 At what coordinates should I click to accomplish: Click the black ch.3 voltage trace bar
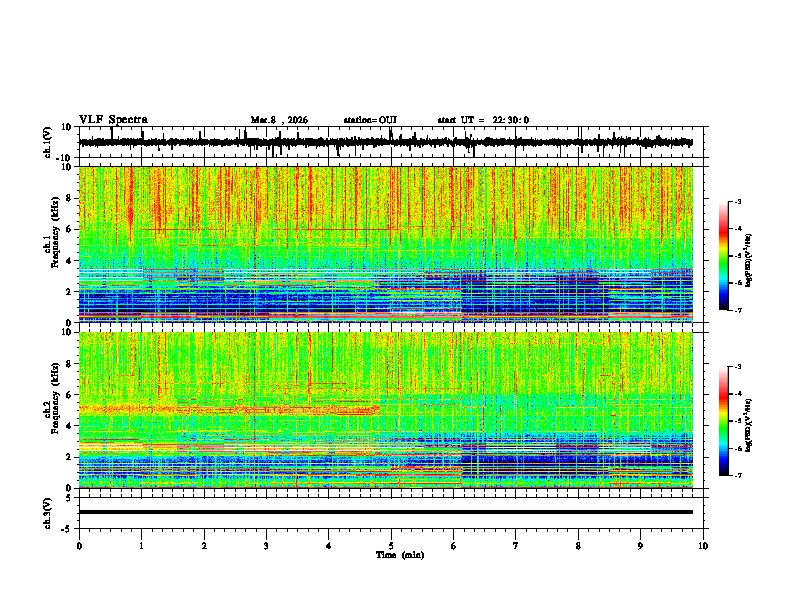point(385,512)
